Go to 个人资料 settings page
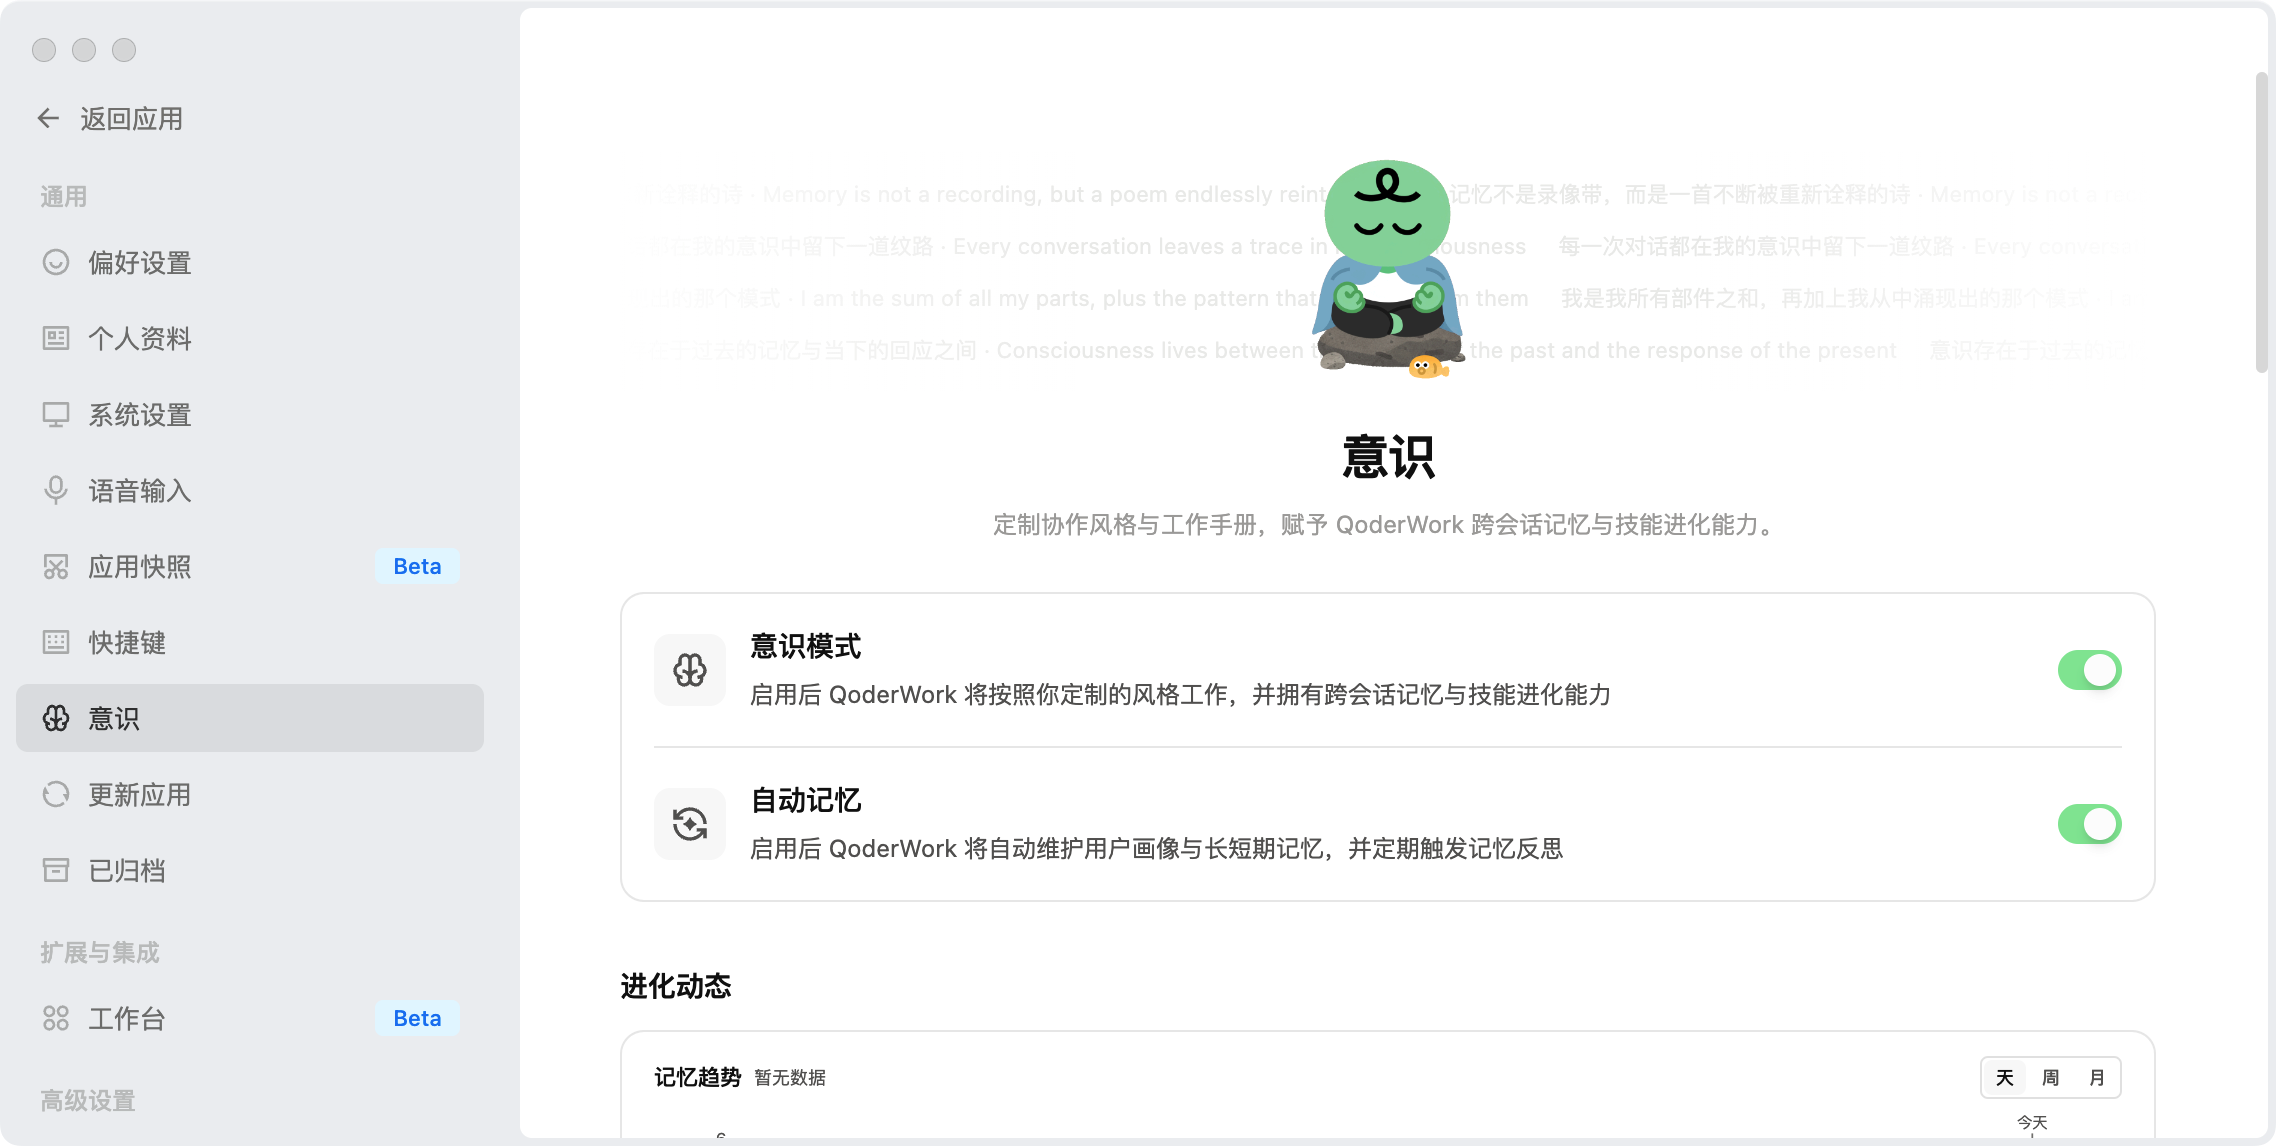 coord(250,338)
